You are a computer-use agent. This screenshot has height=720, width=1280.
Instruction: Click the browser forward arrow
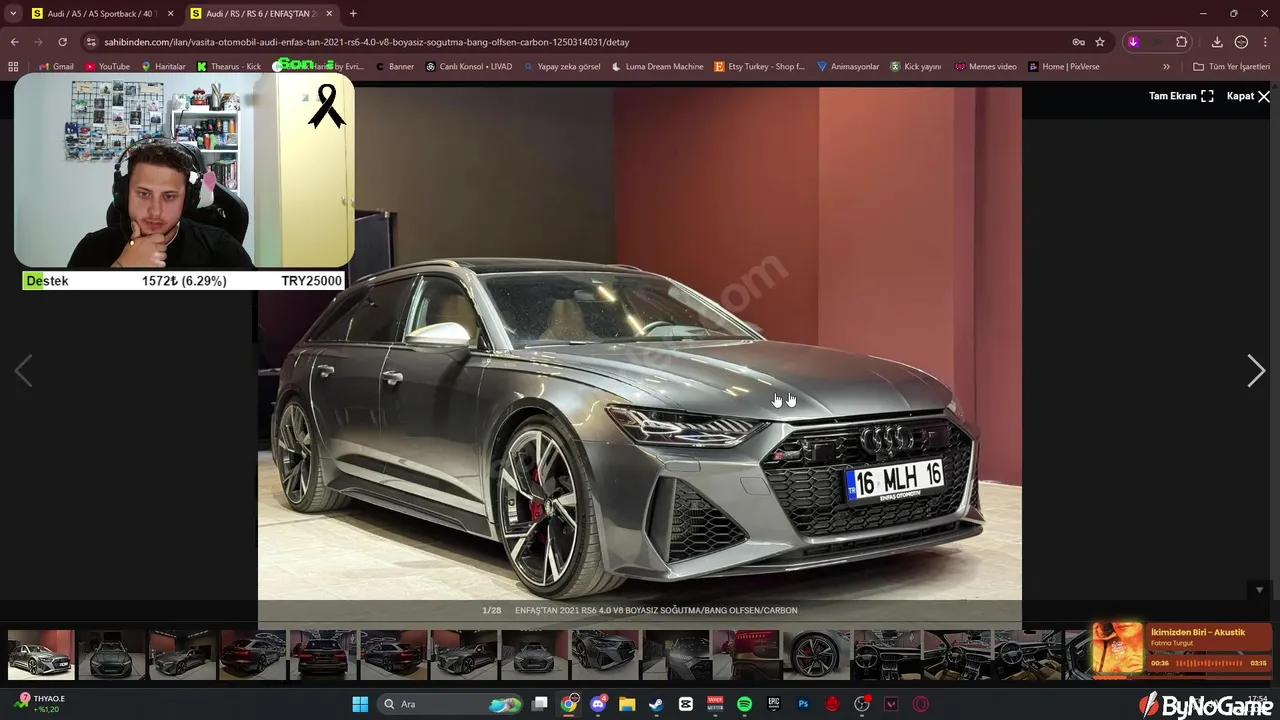tap(38, 42)
